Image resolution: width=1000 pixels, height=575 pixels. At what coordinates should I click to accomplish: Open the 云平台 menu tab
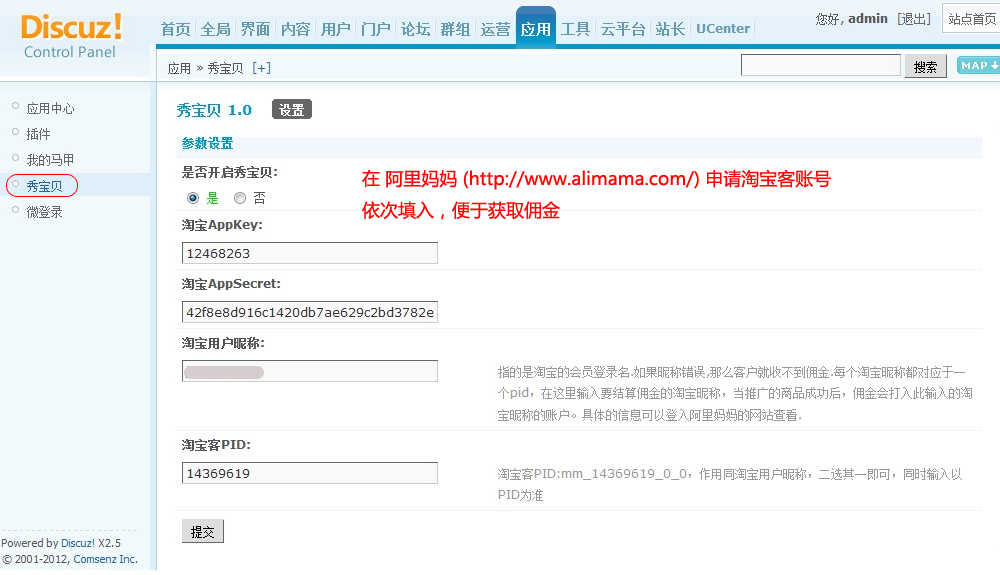623,29
